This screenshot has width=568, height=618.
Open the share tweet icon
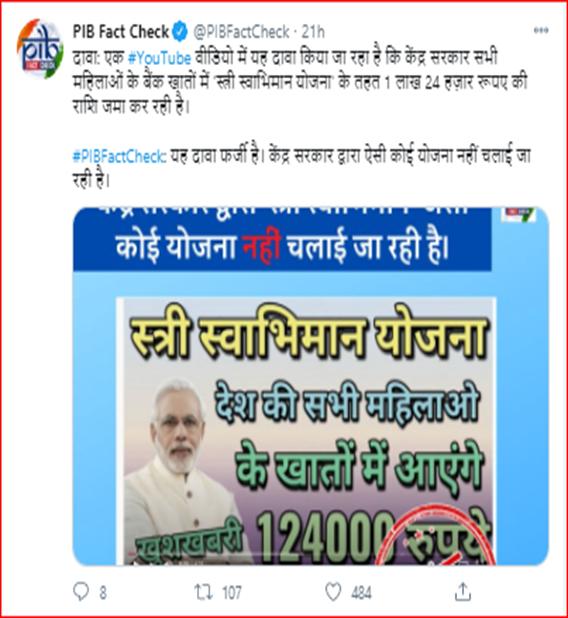click(462, 592)
